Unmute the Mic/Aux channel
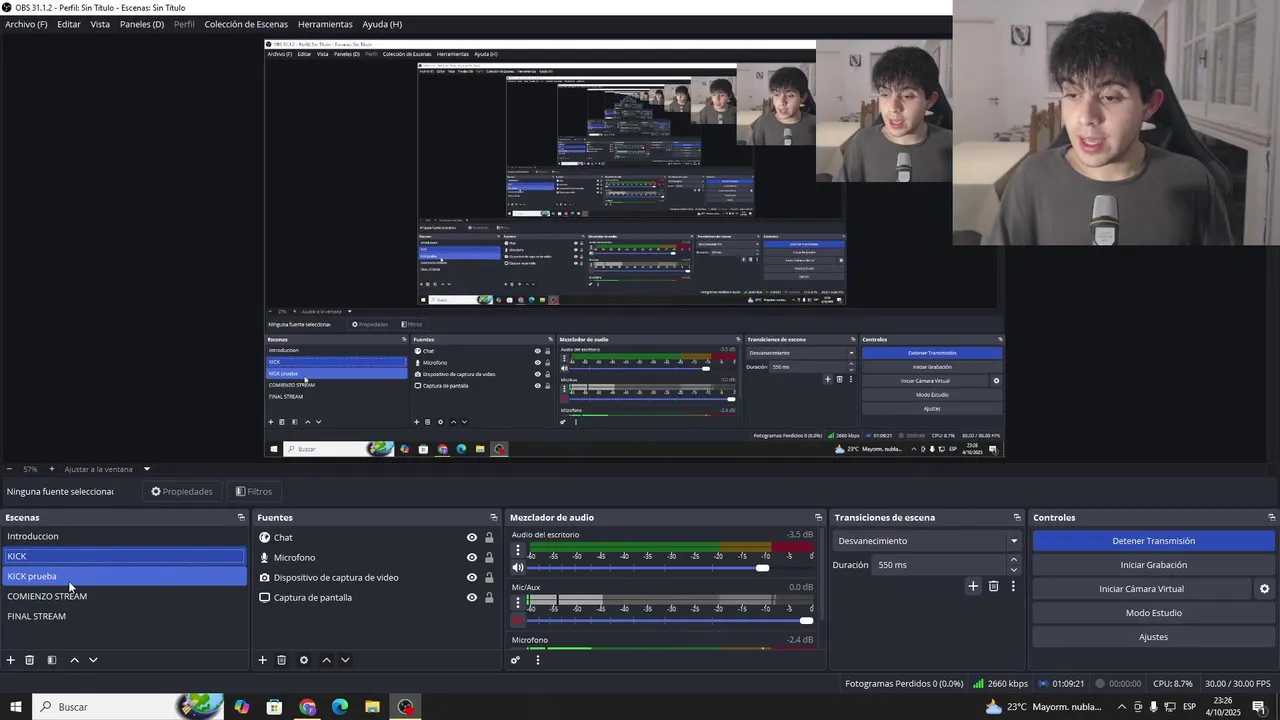The height and width of the screenshot is (720, 1280). click(x=518, y=620)
